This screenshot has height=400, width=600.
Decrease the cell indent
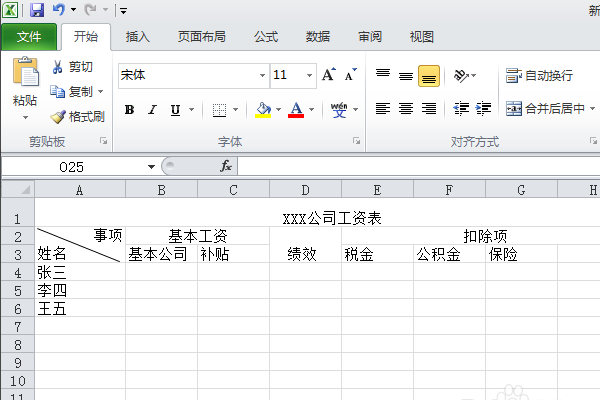(461, 109)
